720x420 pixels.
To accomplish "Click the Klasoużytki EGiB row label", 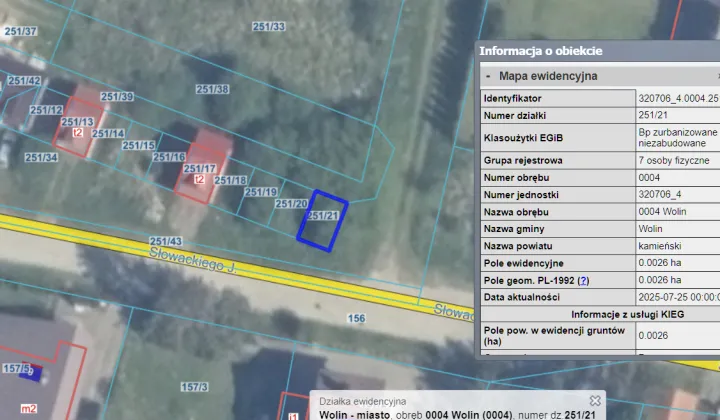I will [x=523, y=138].
